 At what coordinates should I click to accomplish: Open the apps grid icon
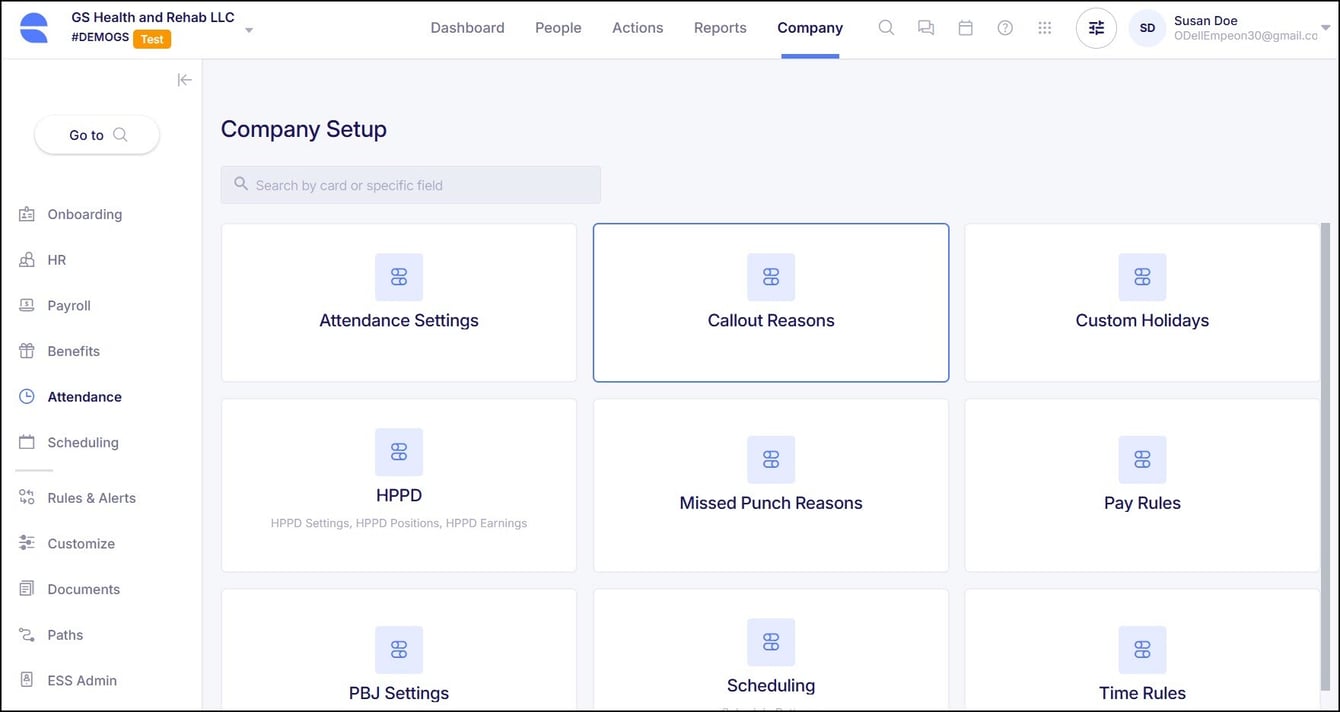[x=1045, y=28]
